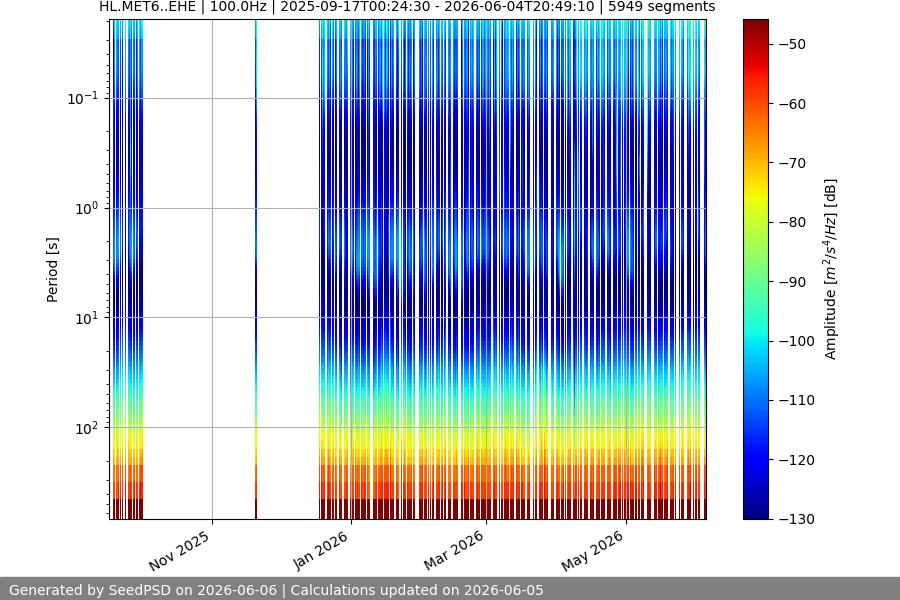Click the 10⁰ period tick label
The width and height of the screenshot is (900, 600).
[87, 208]
